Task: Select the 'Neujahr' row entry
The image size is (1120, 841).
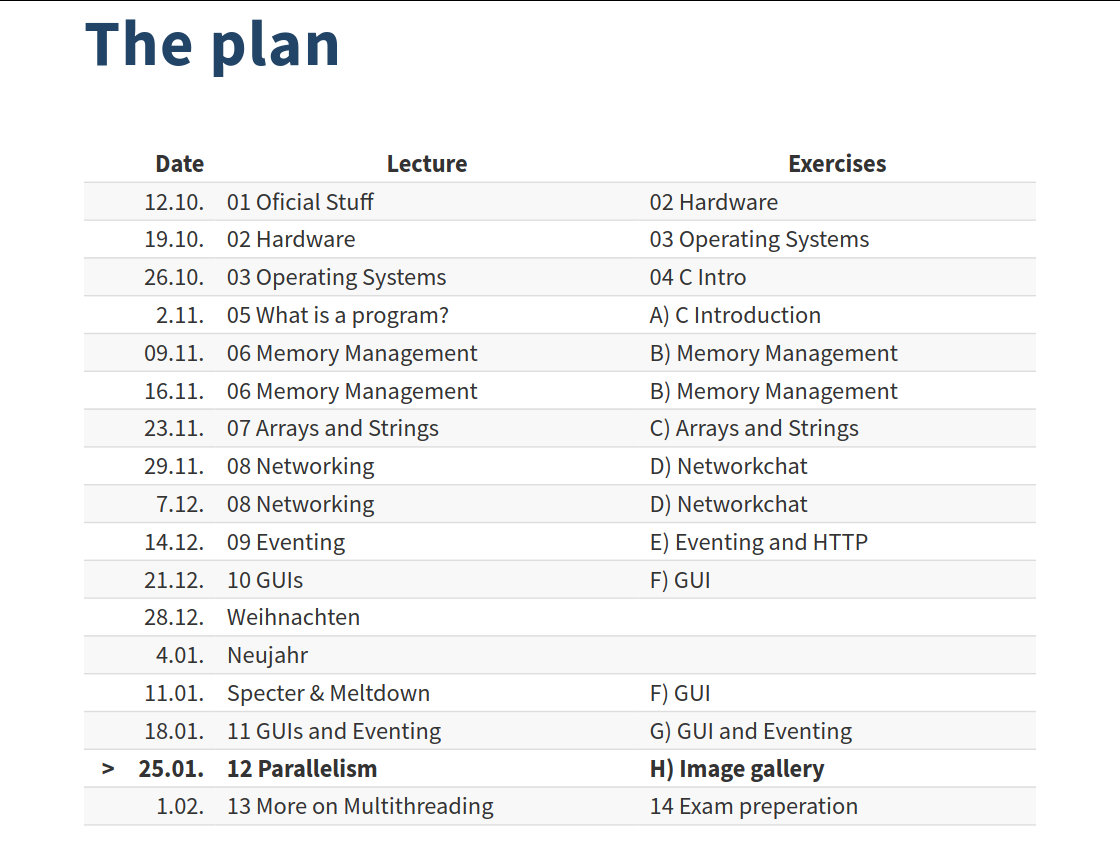Action: 268,655
